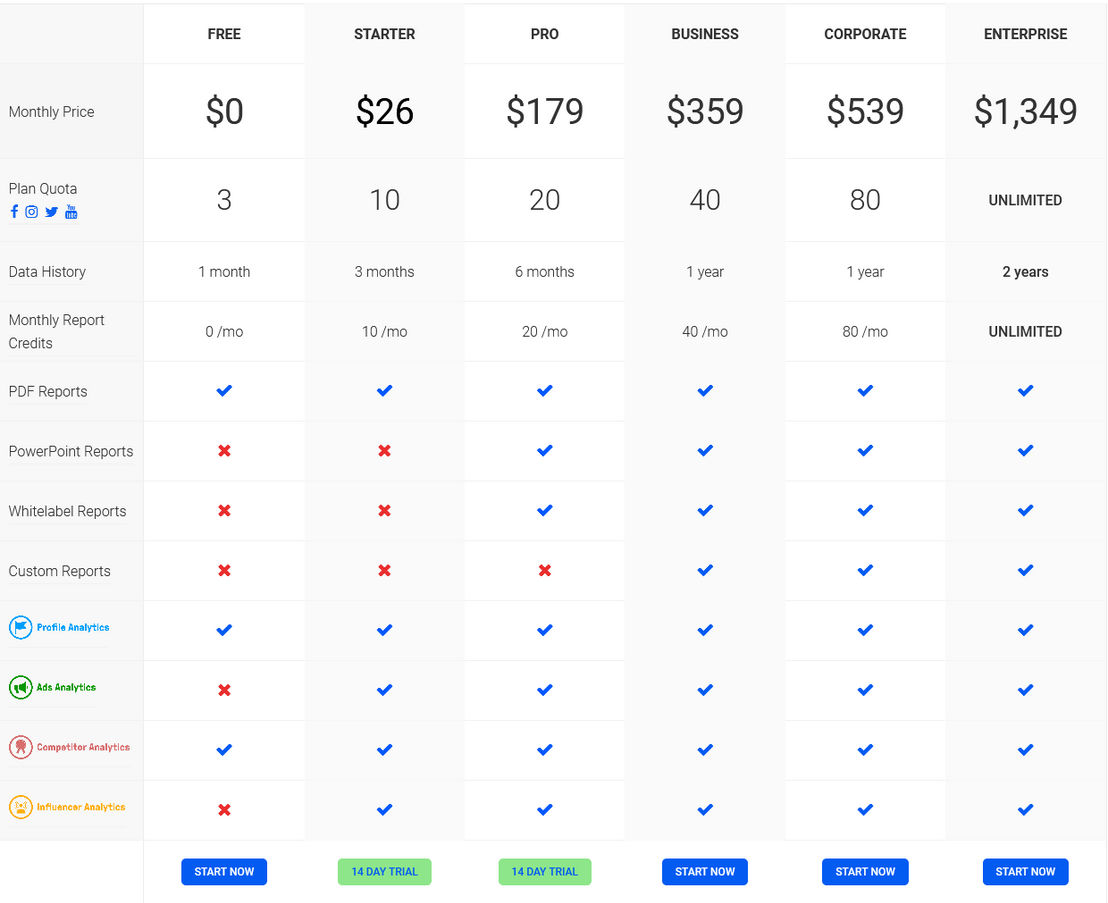Image resolution: width=1108 pixels, height=903 pixels.
Task: Click the checkmark for Free PDF Reports
Action: pos(224,391)
